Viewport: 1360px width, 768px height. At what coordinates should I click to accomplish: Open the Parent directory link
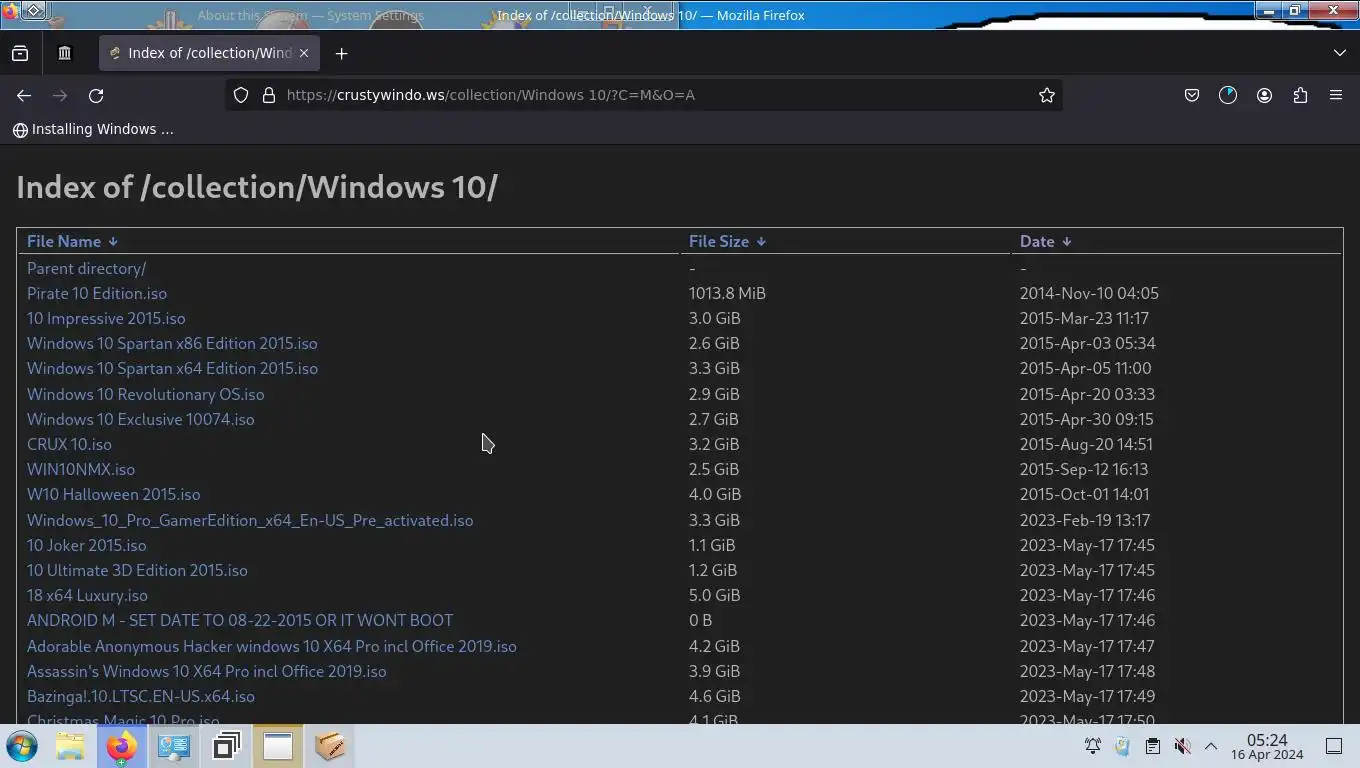point(86,268)
